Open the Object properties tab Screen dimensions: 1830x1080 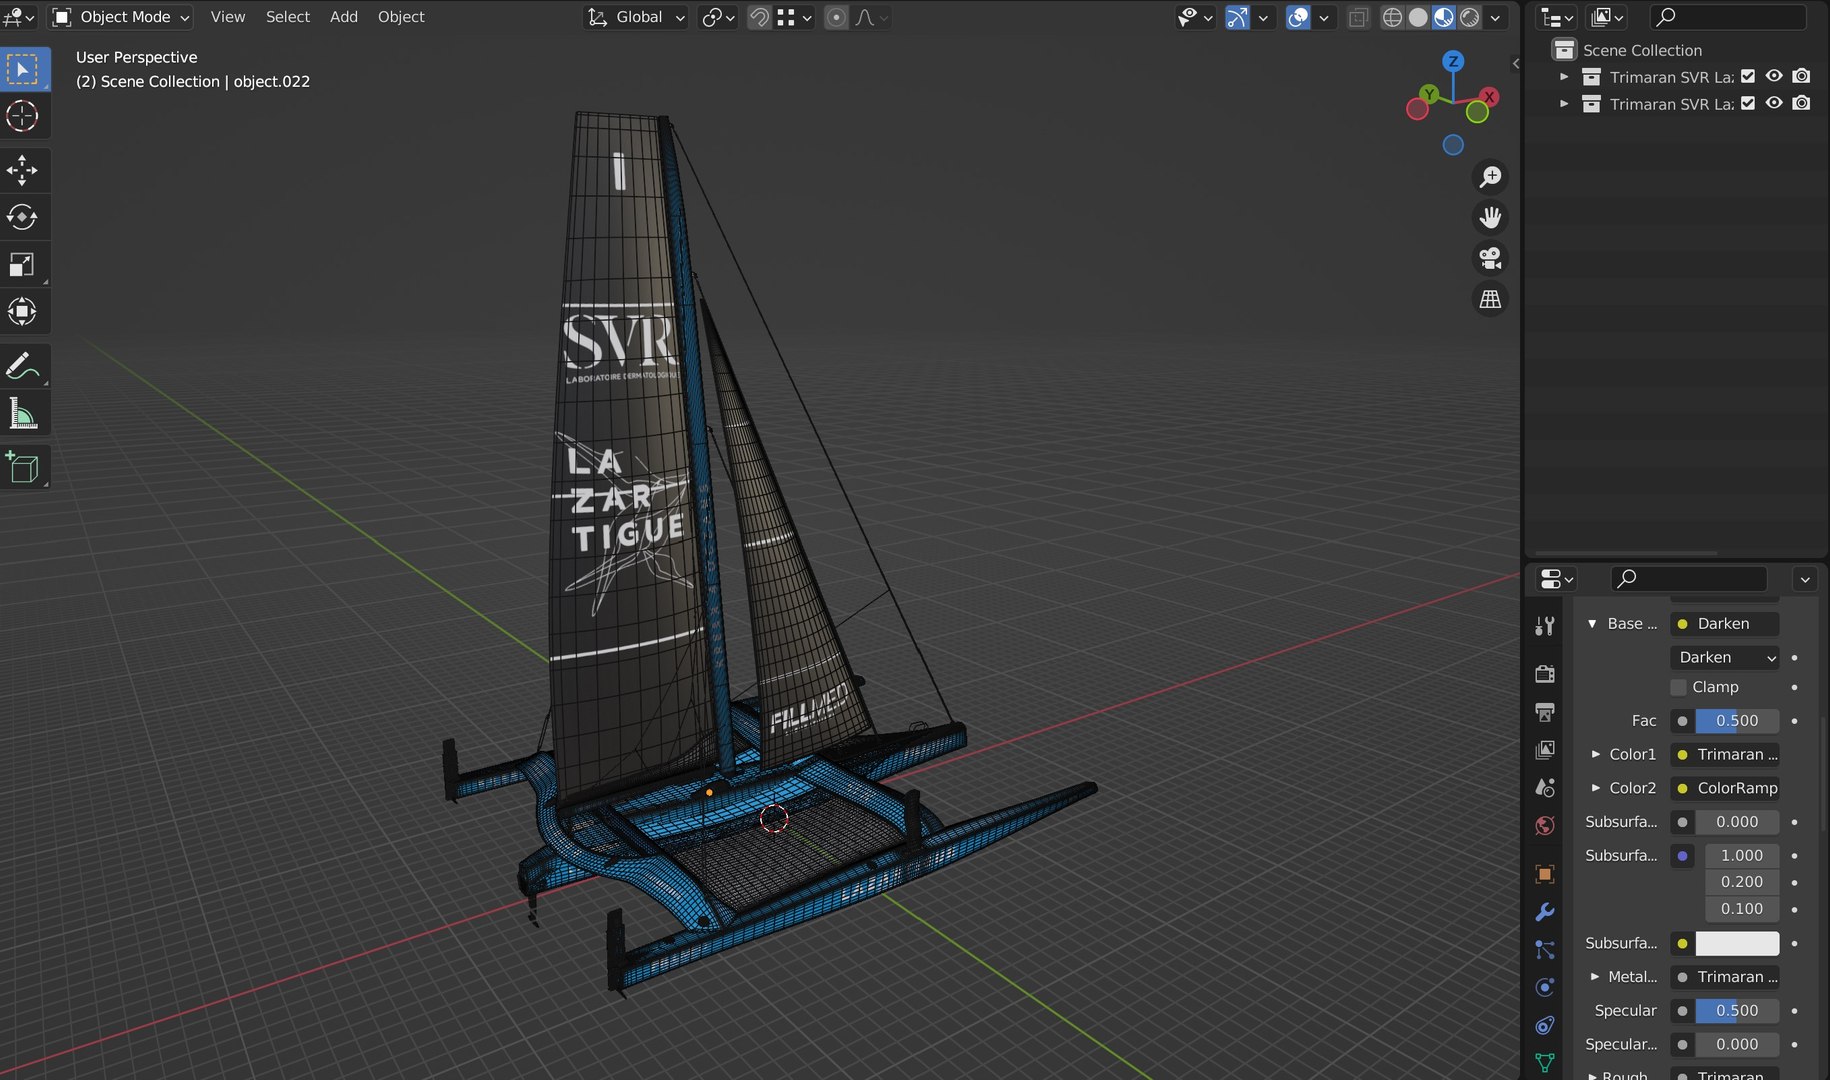[x=1545, y=874]
